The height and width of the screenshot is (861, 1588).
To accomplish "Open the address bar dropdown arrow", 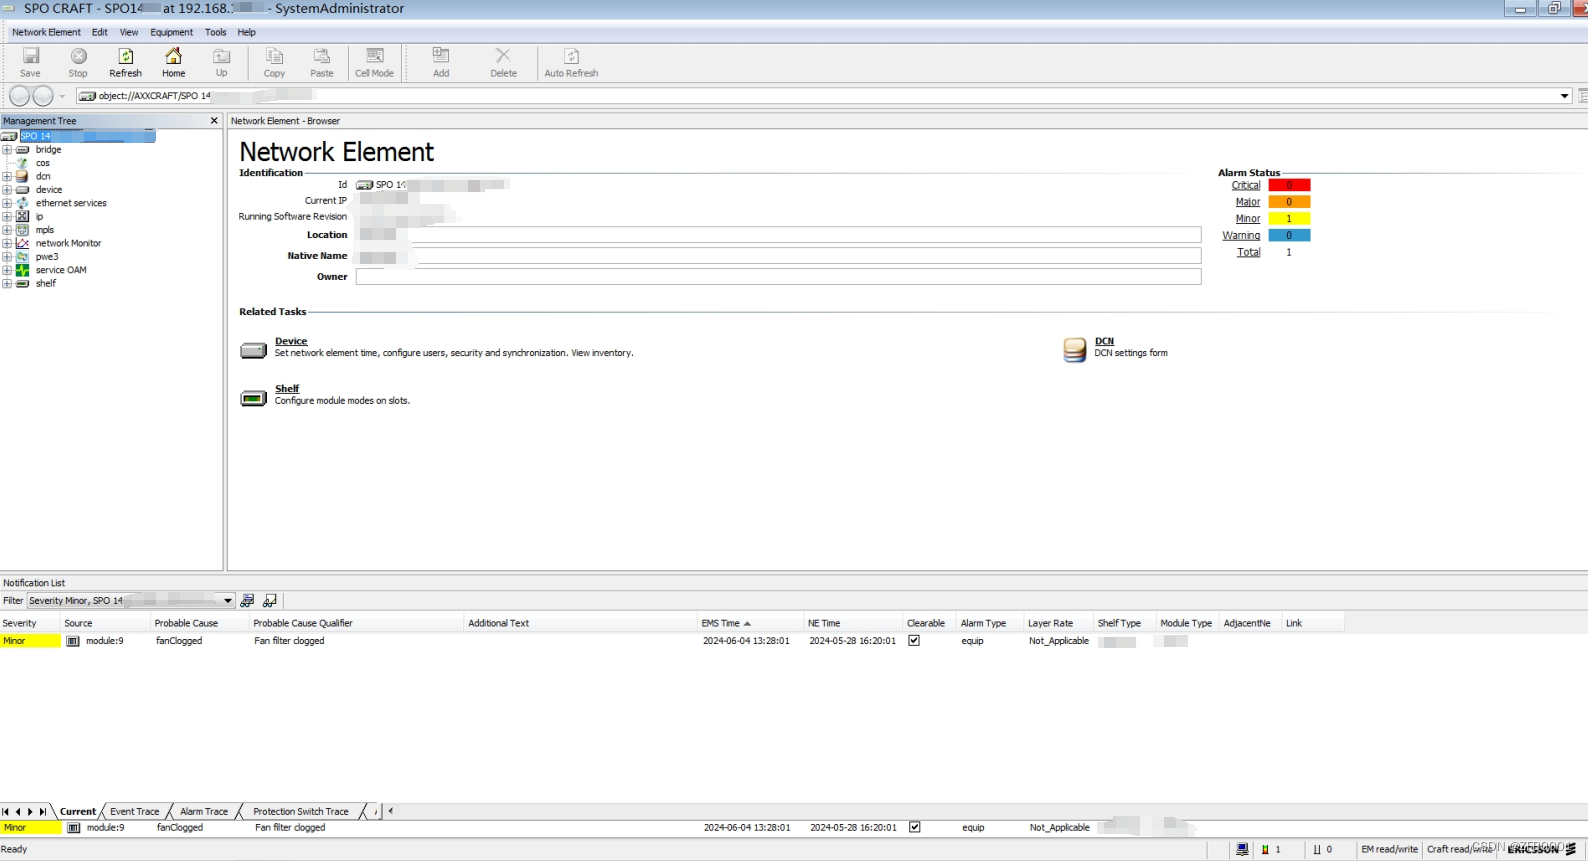I will [x=1565, y=96].
